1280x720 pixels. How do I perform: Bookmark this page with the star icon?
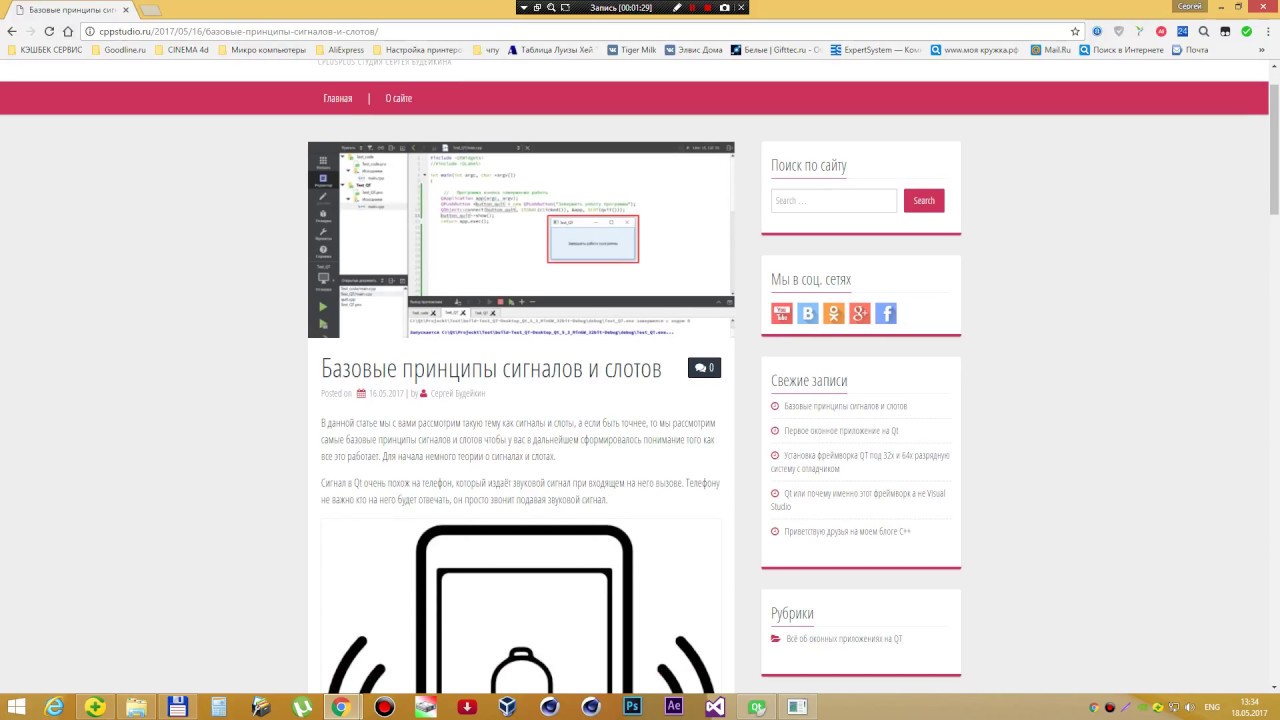pos(1075,31)
